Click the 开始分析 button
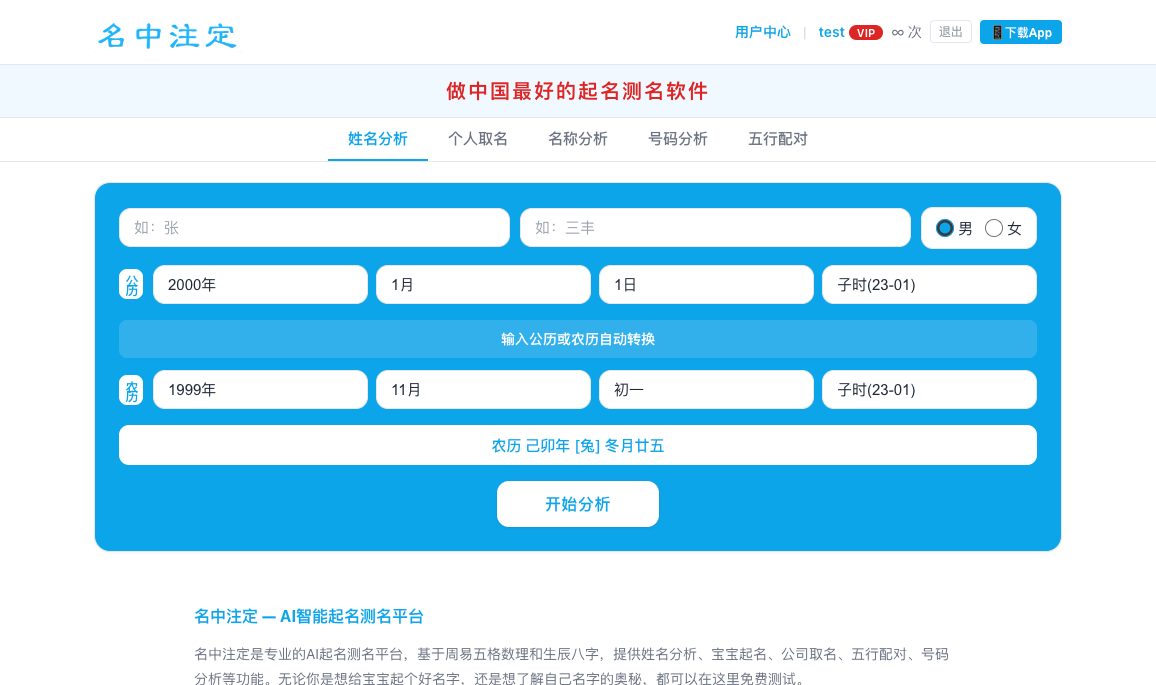 578,504
